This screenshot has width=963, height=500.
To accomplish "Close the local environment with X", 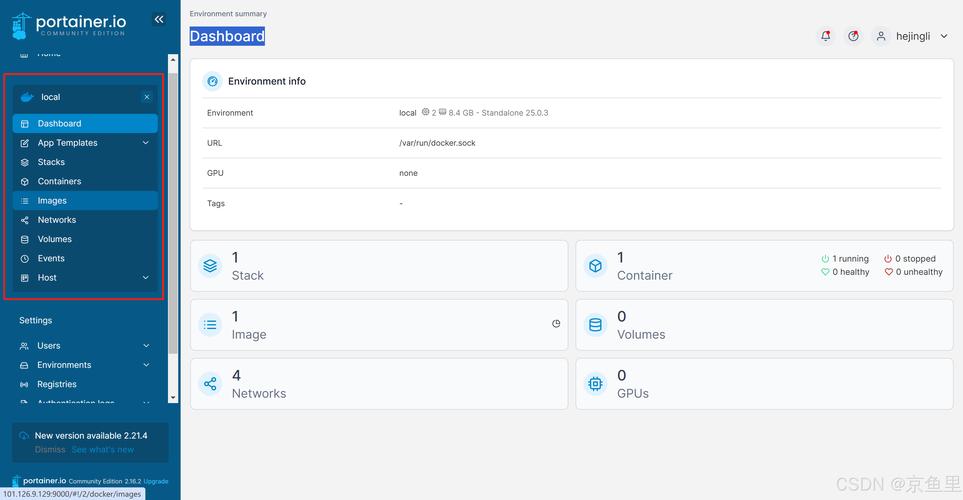I will (147, 97).
